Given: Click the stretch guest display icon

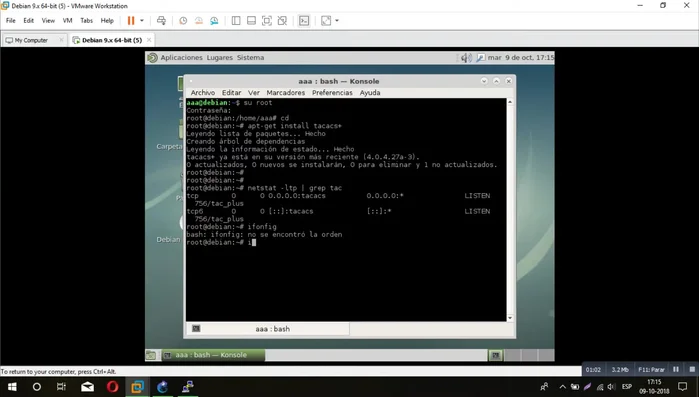Looking at the screenshot, I should tap(326, 20).
